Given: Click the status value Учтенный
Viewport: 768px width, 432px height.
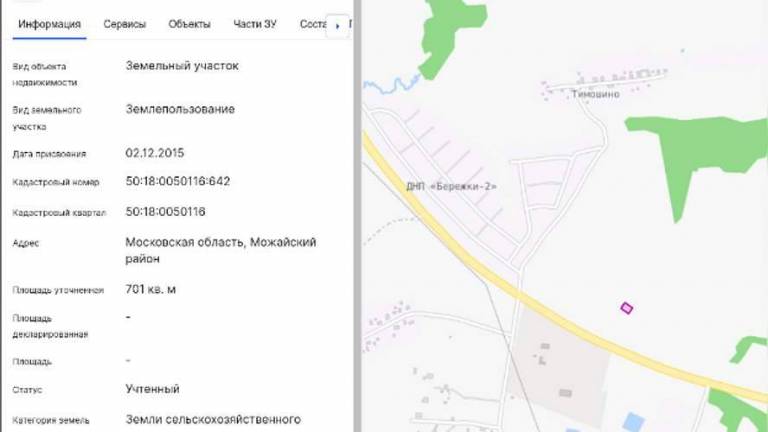Looking at the screenshot, I should [152, 389].
